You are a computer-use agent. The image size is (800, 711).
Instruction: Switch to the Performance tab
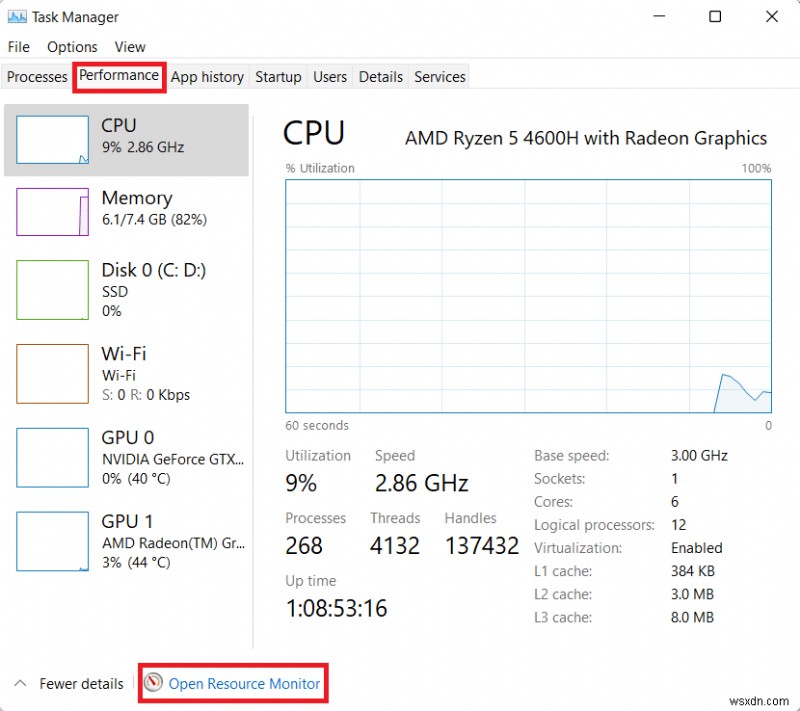coord(118,76)
